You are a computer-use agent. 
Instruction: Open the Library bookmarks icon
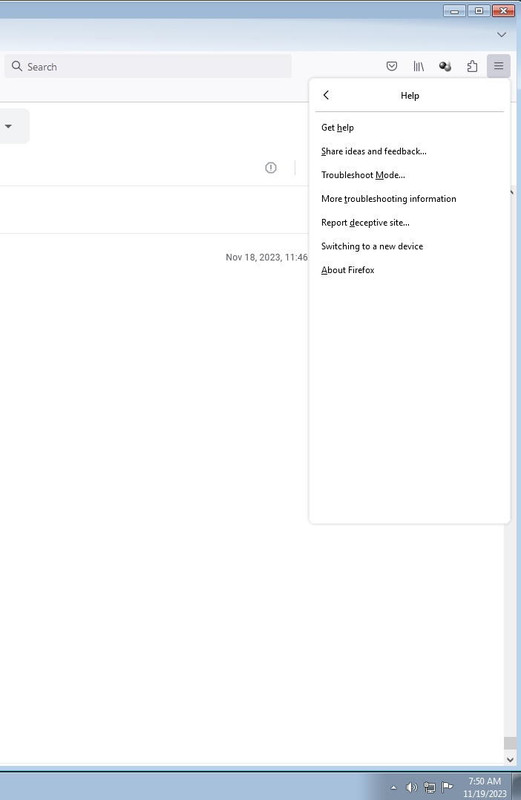click(418, 66)
